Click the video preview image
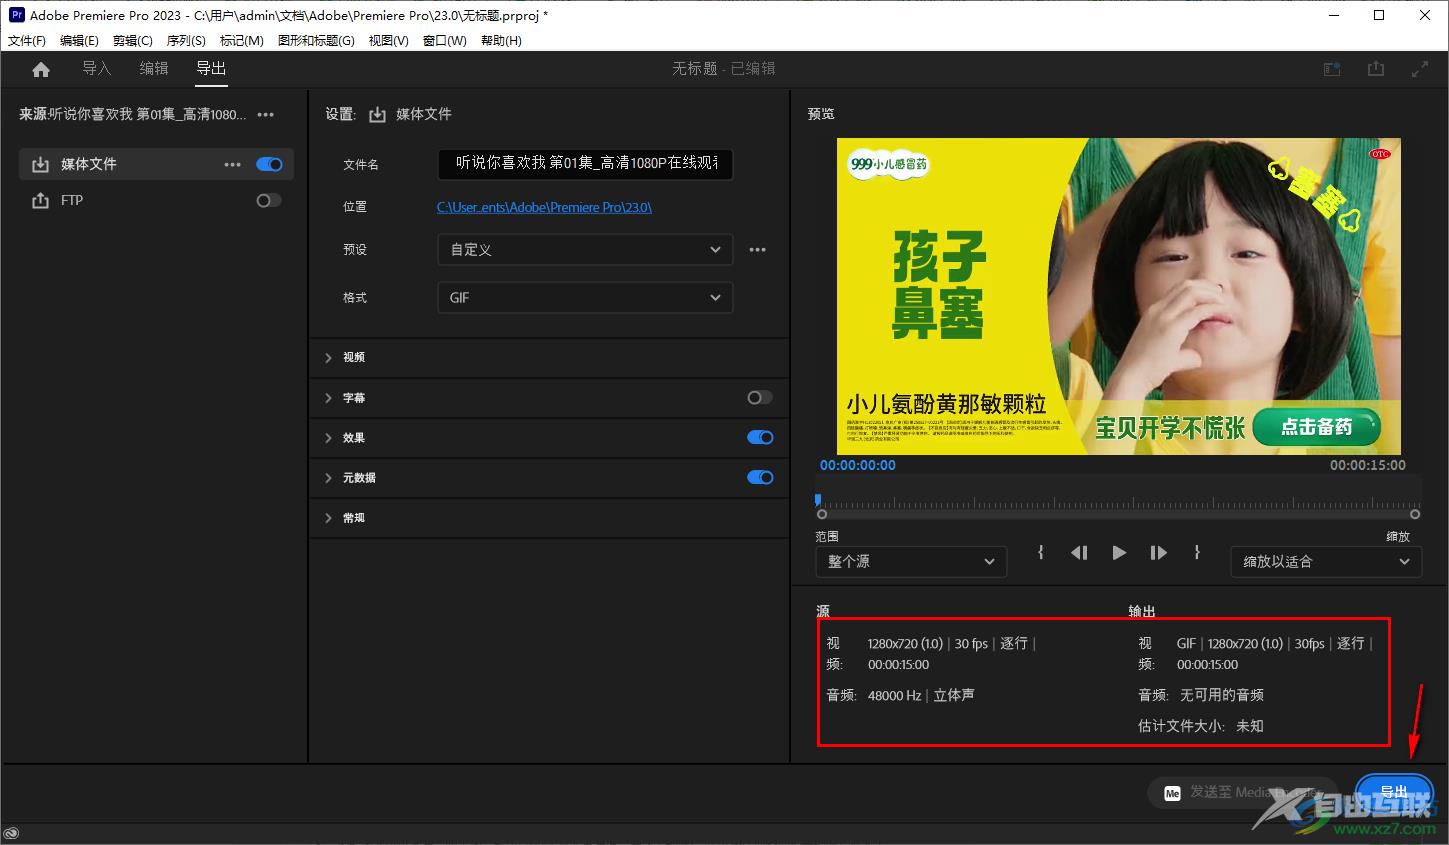This screenshot has height=845, width=1449. (1118, 296)
